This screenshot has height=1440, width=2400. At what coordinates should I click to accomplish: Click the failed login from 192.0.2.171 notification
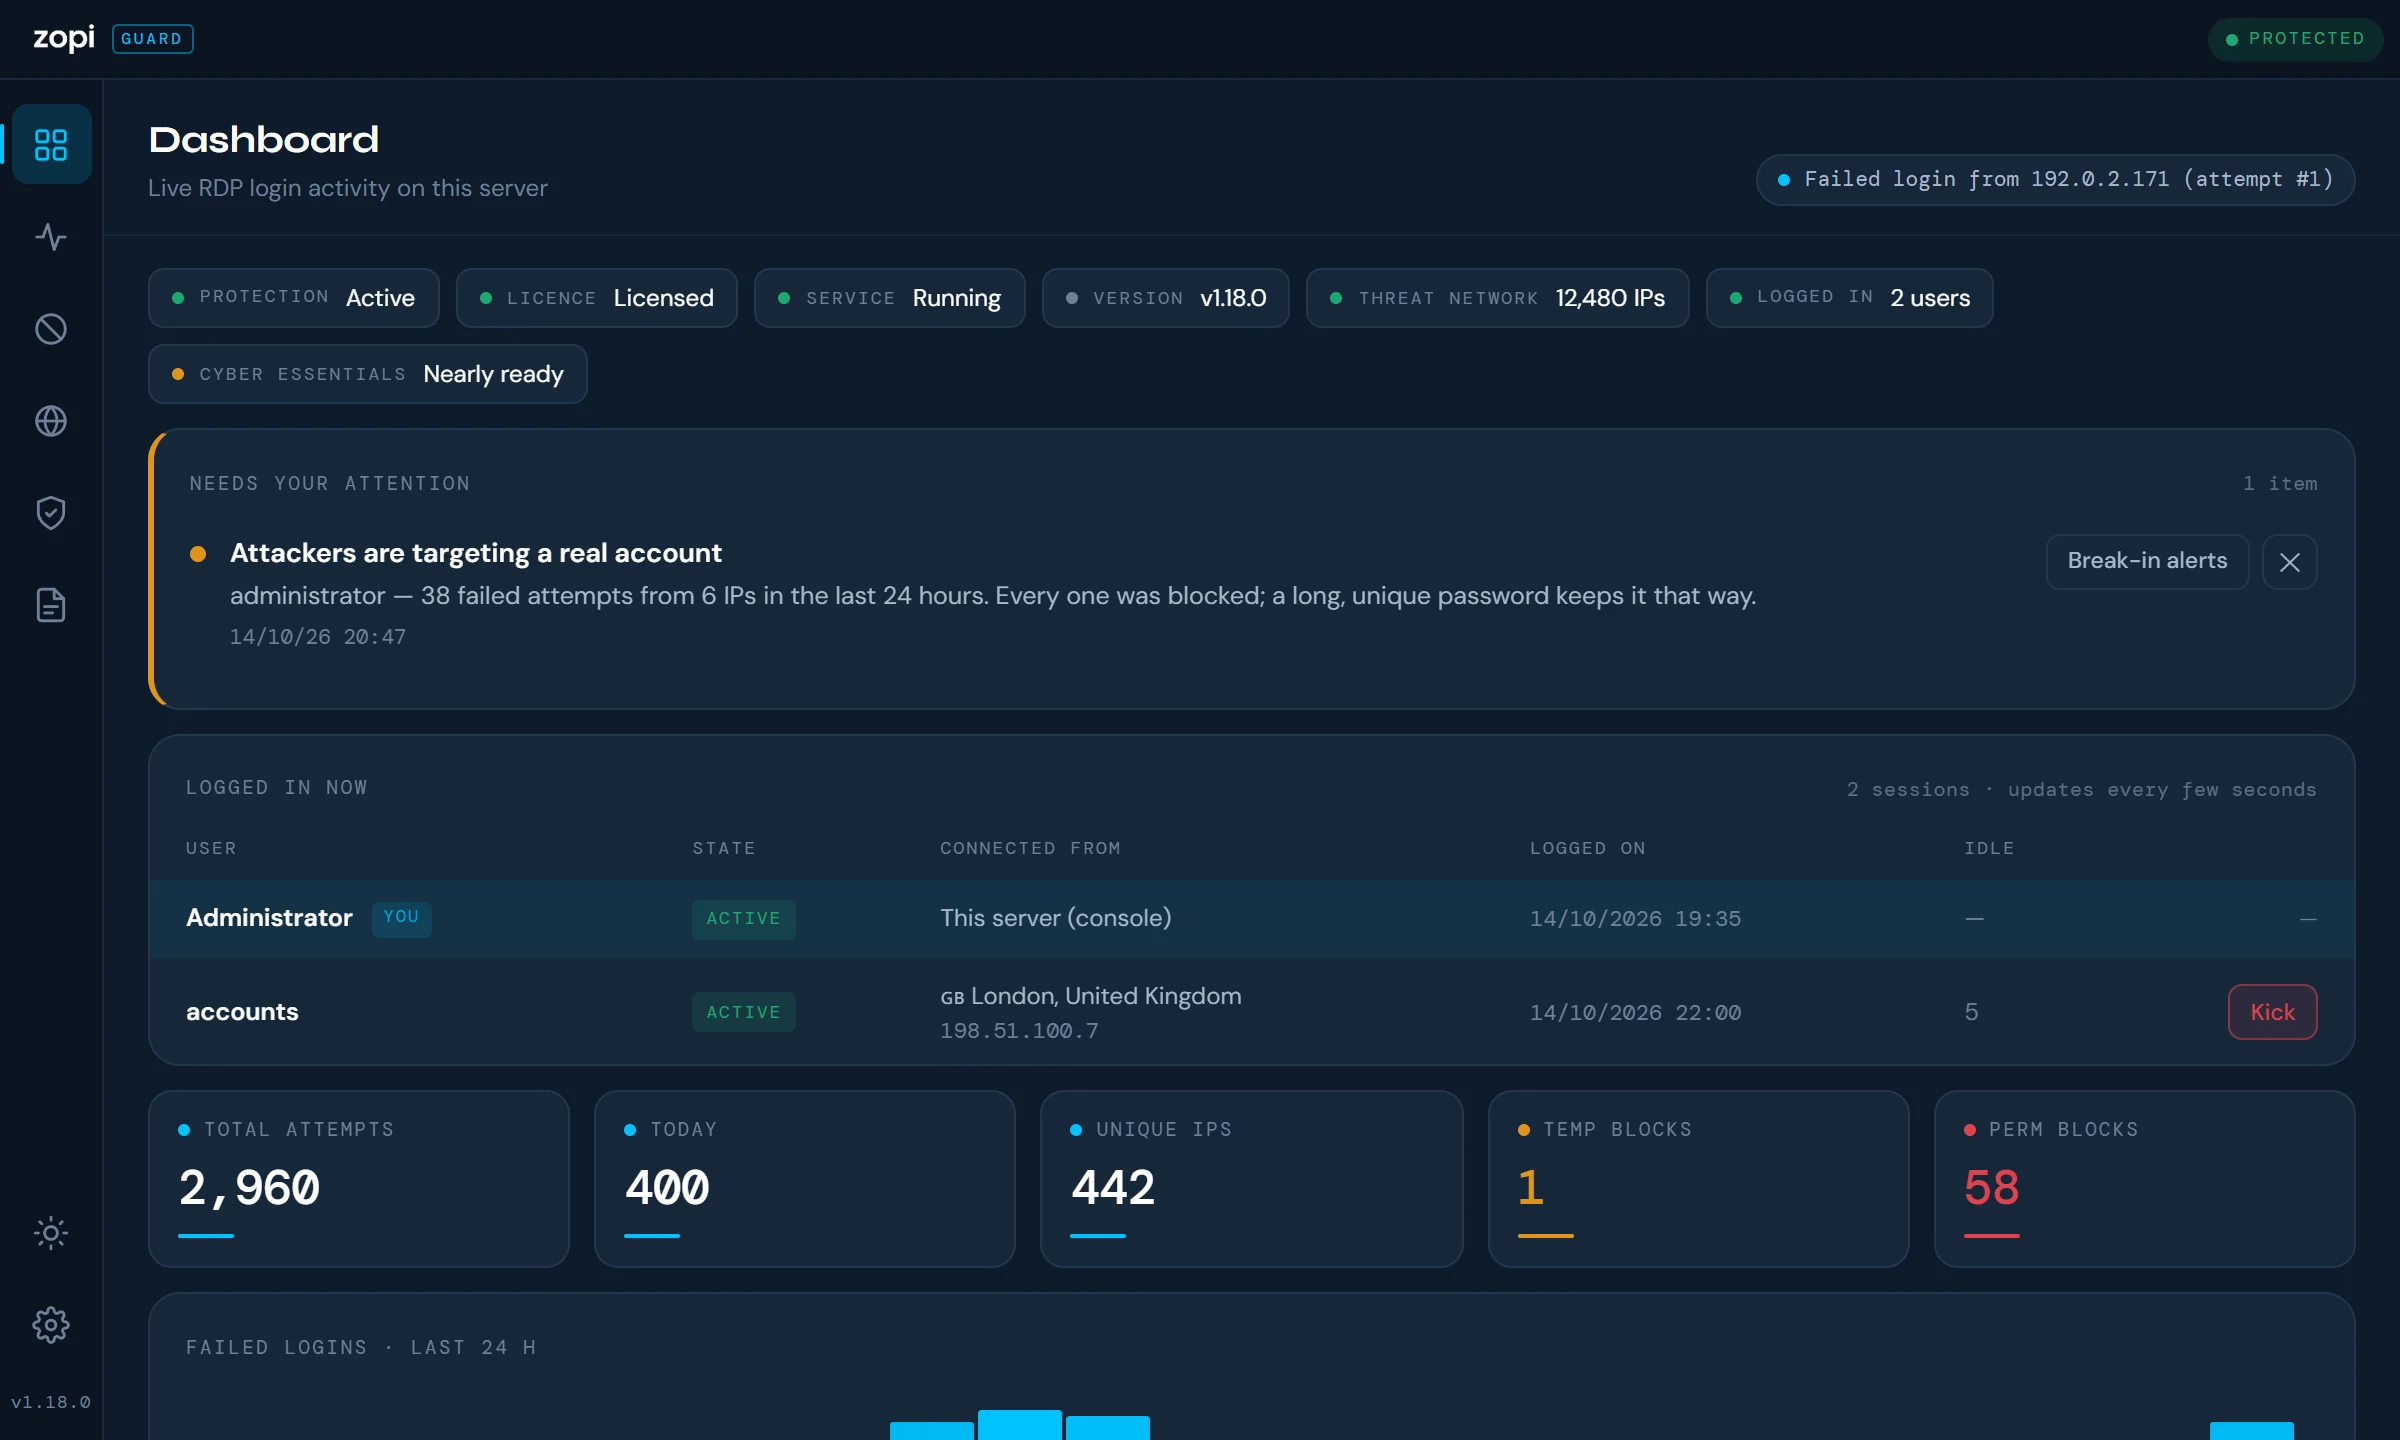pyautogui.click(x=2055, y=180)
